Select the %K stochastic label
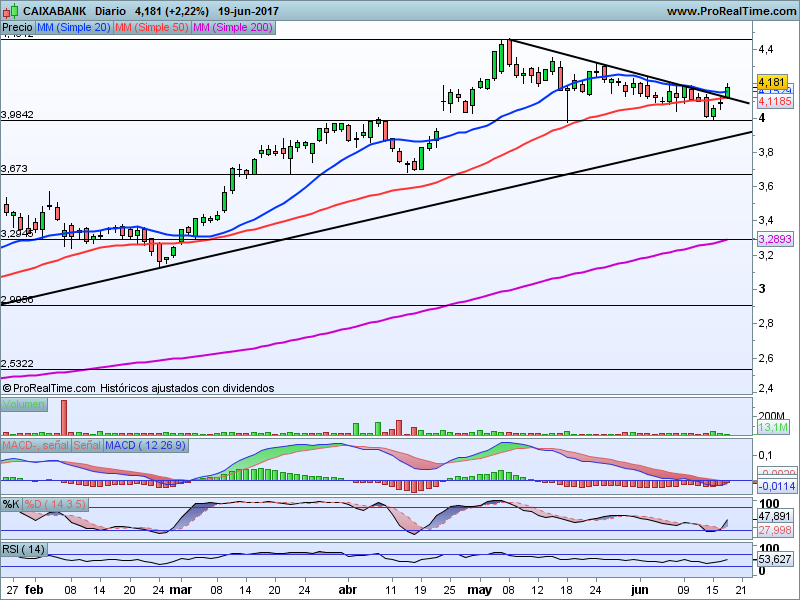 click(12, 503)
